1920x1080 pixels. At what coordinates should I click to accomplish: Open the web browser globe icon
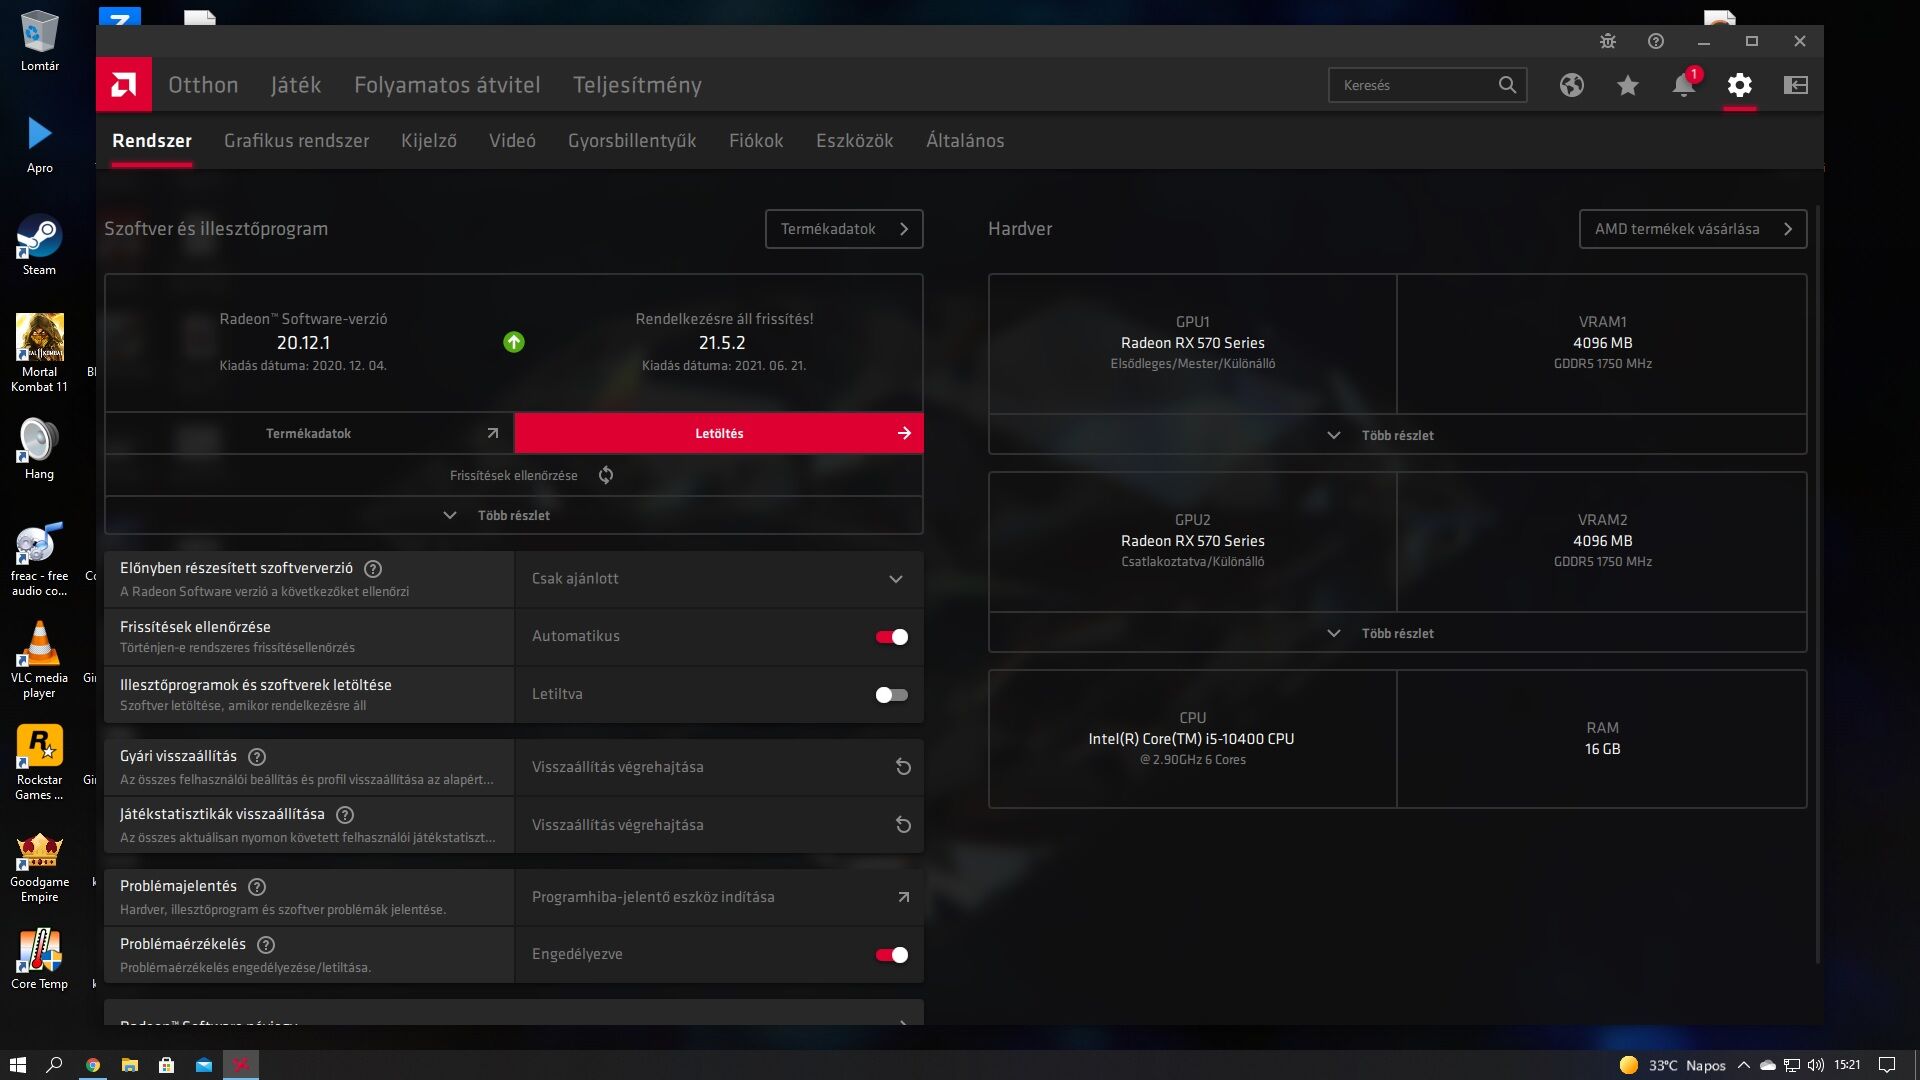pos(1572,85)
